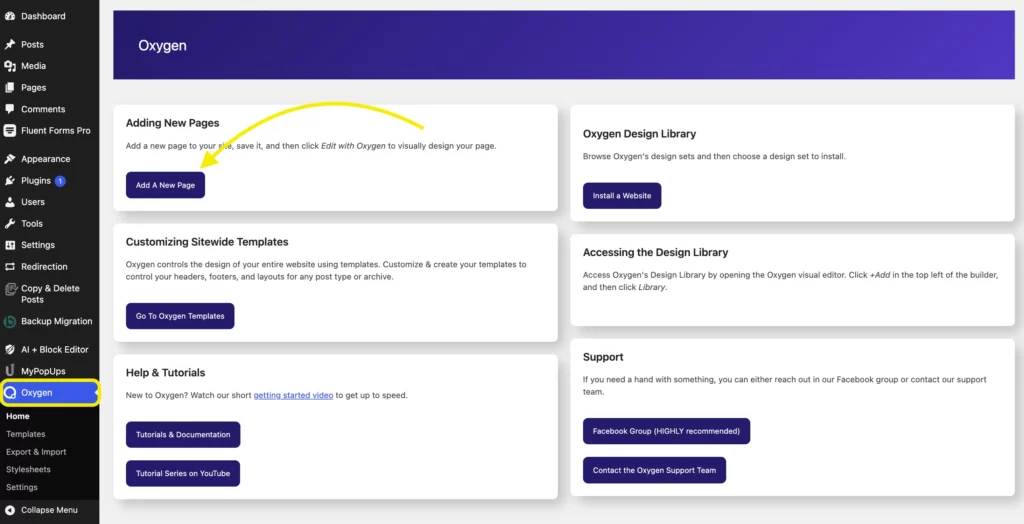Open the Appearance menu label
The width and height of the screenshot is (1024, 524).
tap(45, 159)
